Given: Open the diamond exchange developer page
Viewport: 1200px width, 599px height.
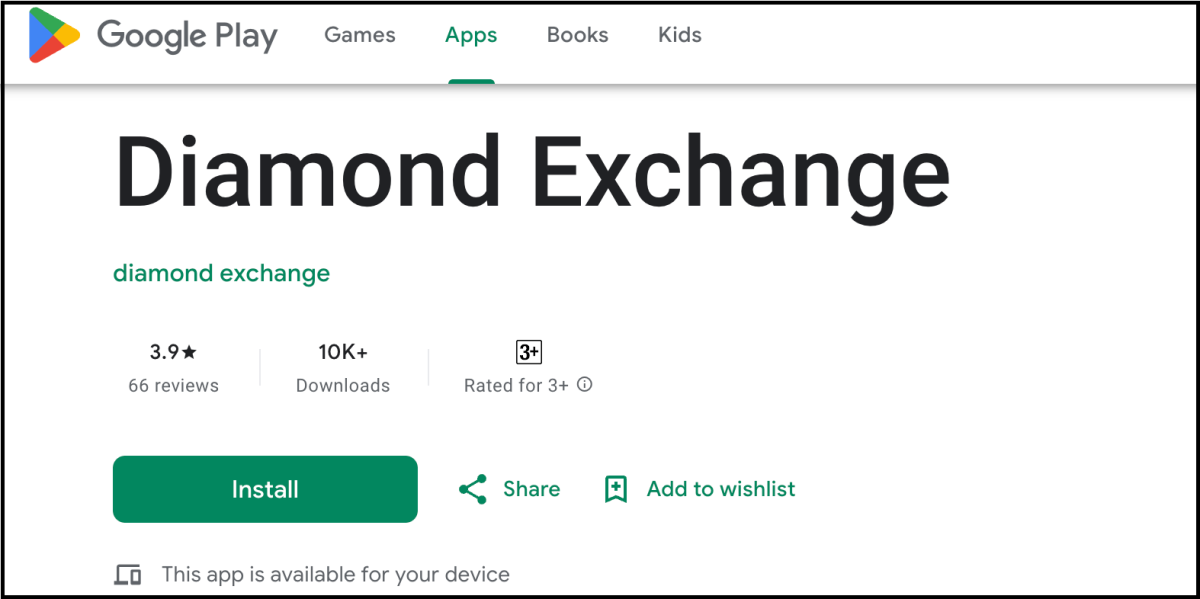Looking at the screenshot, I should [221, 273].
